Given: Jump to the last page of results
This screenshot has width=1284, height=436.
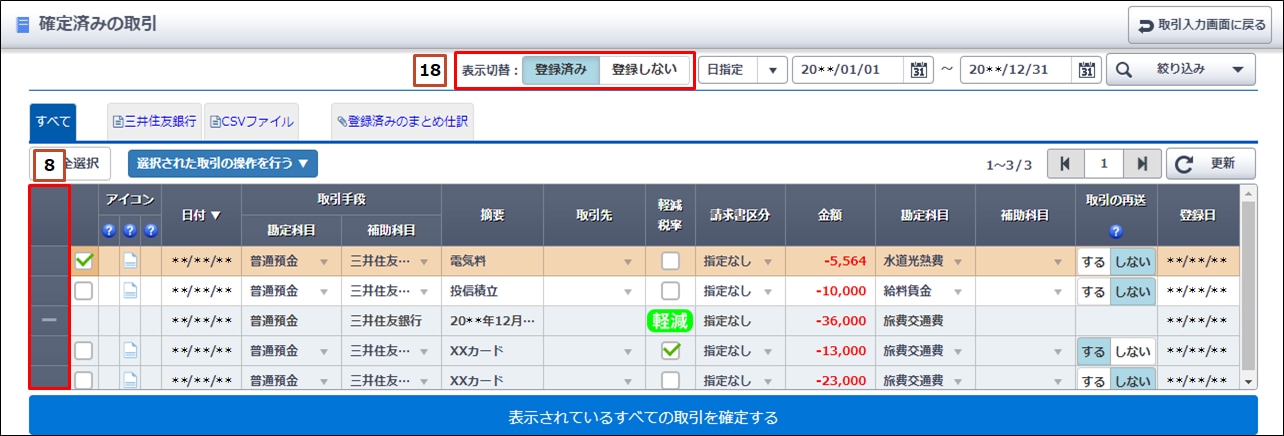Looking at the screenshot, I should click(x=1140, y=163).
